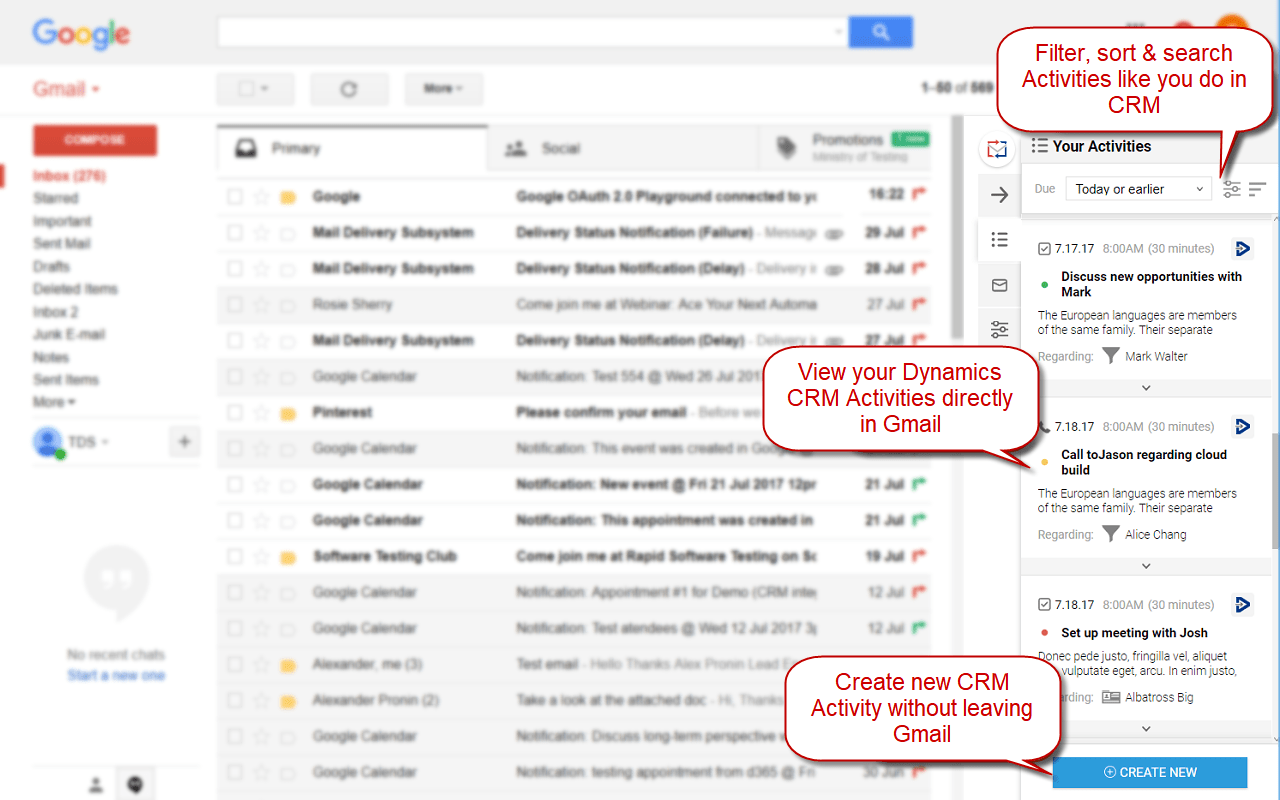1280x800 pixels.
Task: Click the contacts icon at bottom left
Action: [96, 785]
